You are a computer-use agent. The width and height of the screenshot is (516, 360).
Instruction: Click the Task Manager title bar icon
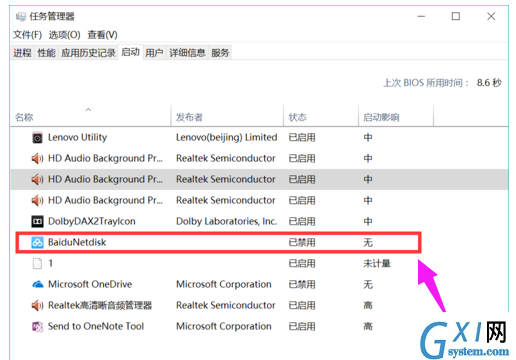[21, 16]
